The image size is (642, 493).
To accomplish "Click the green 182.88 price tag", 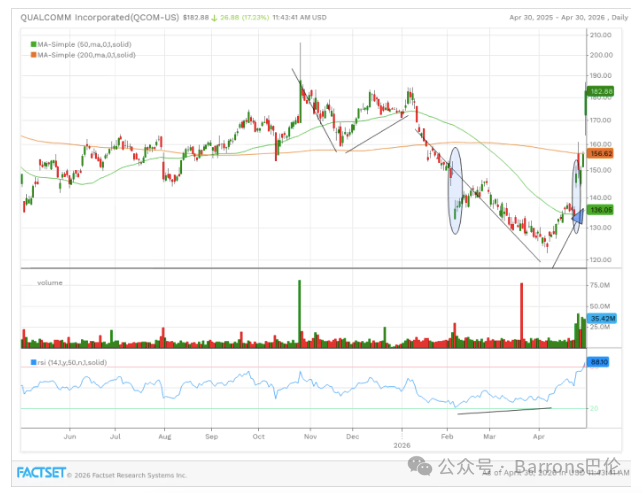I will [x=601, y=91].
